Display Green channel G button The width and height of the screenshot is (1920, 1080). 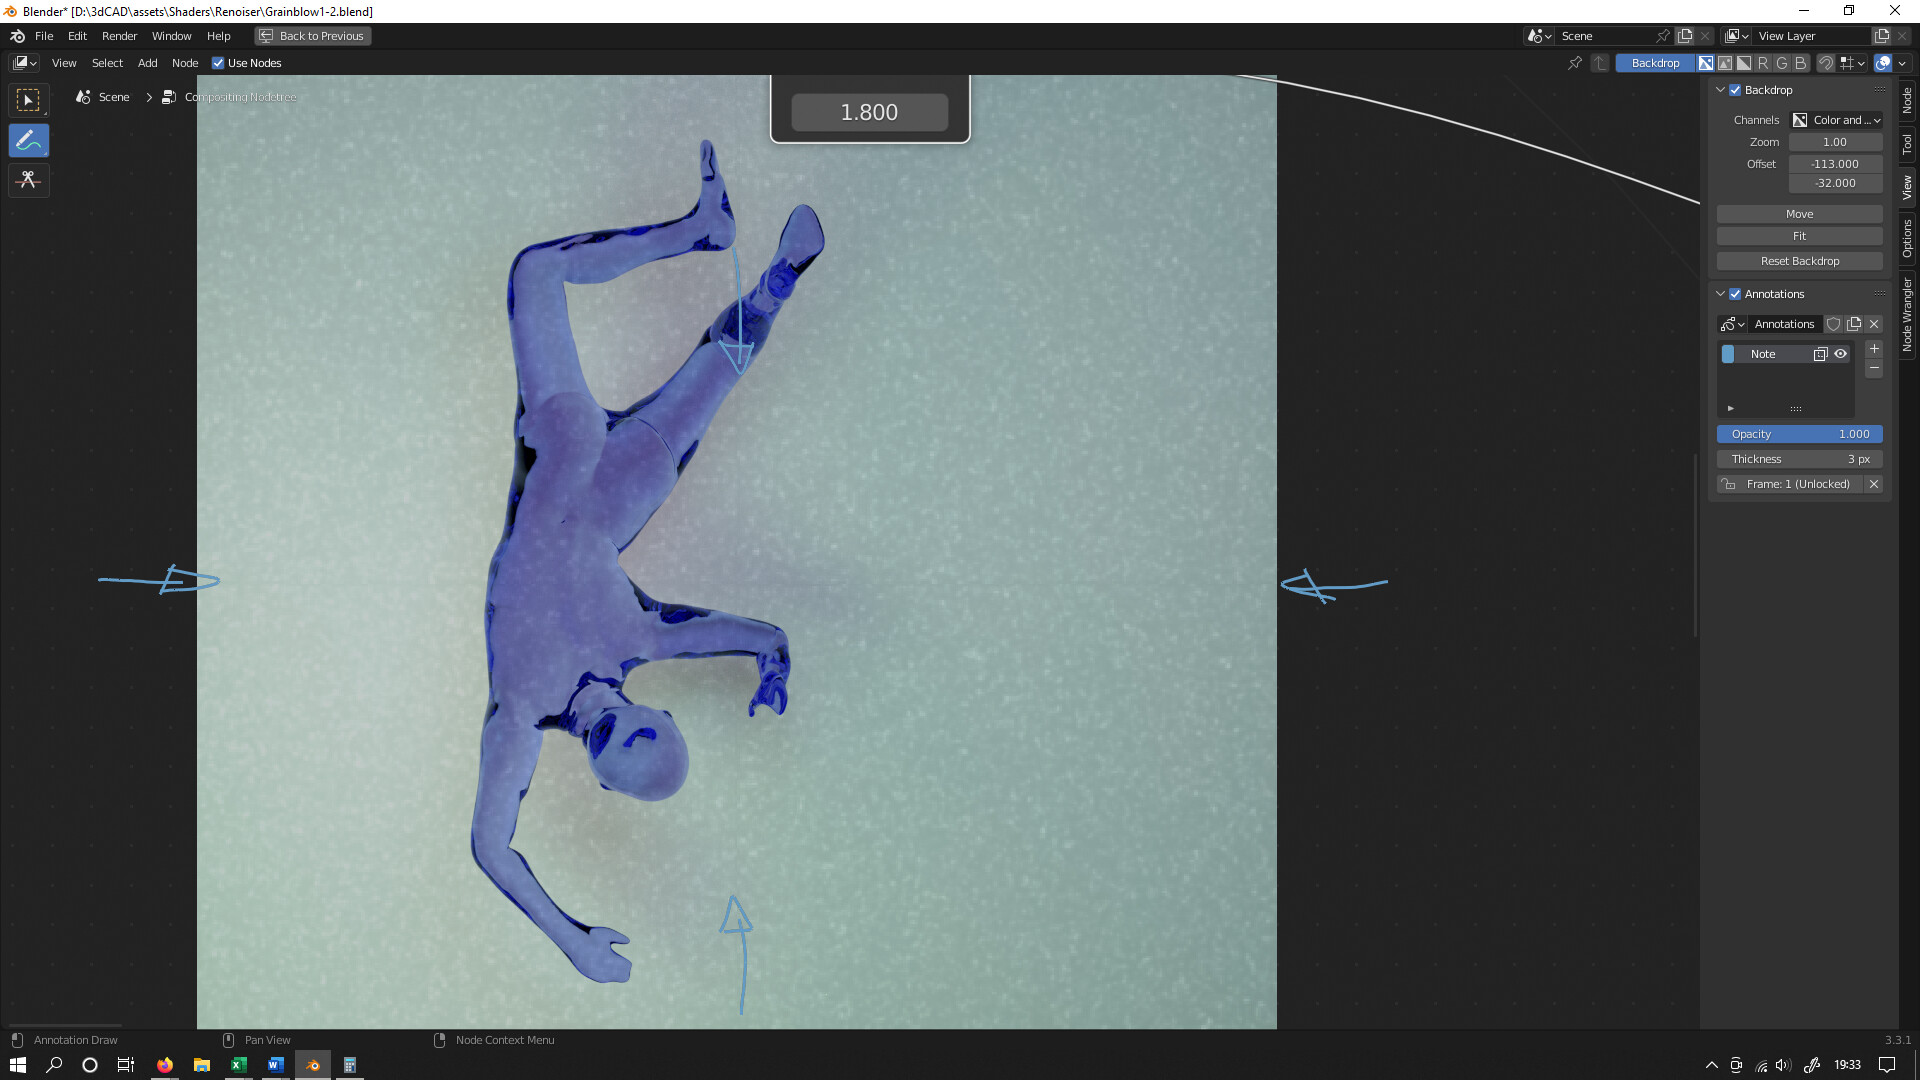click(1782, 63)
